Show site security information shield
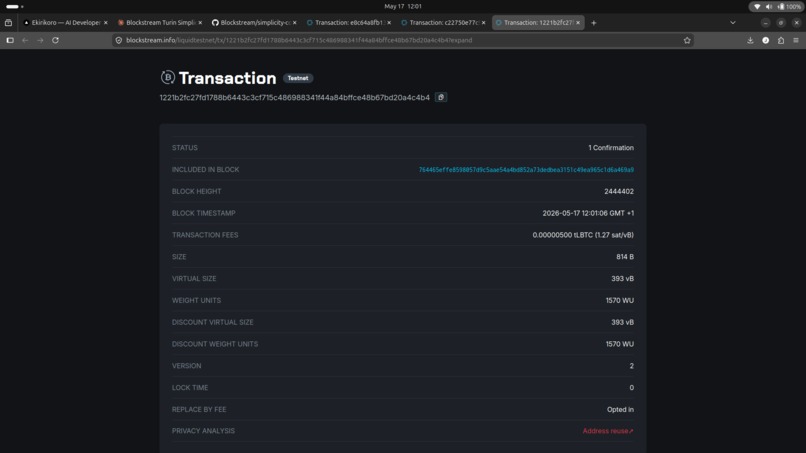The height and width of the screenshot is (453, 806). [x=119, y=40]
